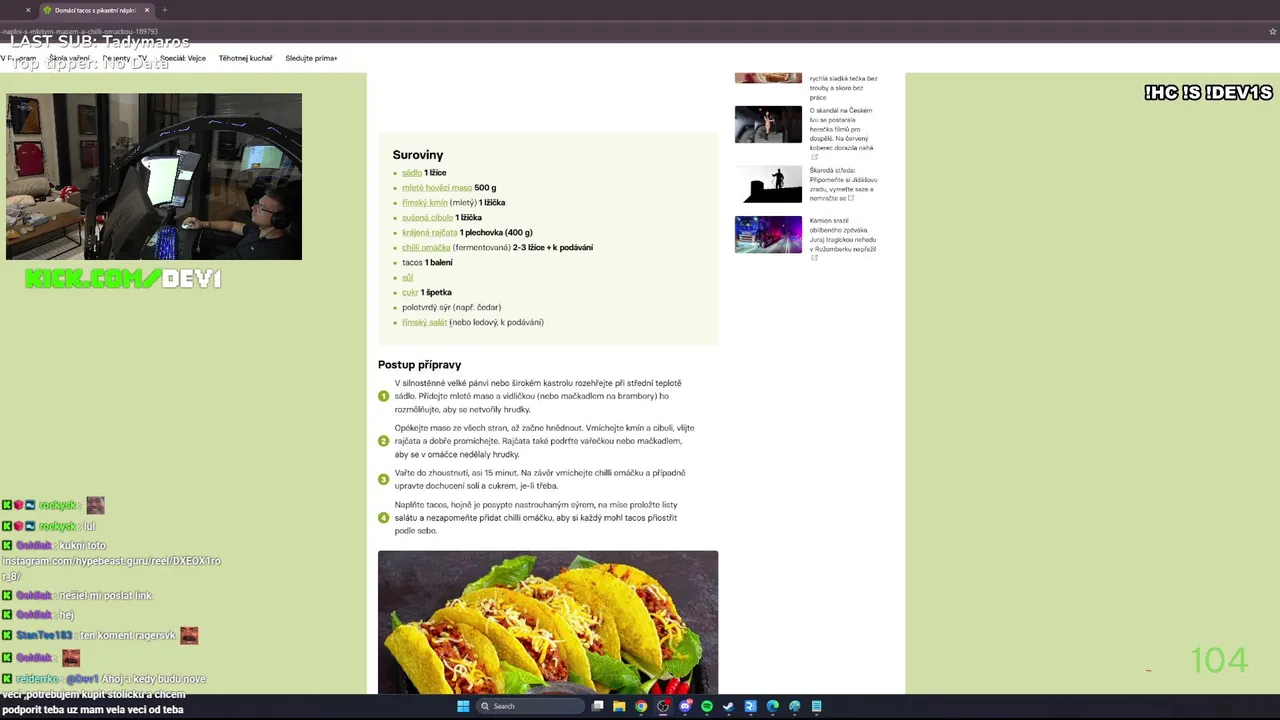The width and height of the screenshot is (1280, 720).
Task: Open the Těhotnej kuchař menu item
Action: pyautogui.click(x=246, y=58)
